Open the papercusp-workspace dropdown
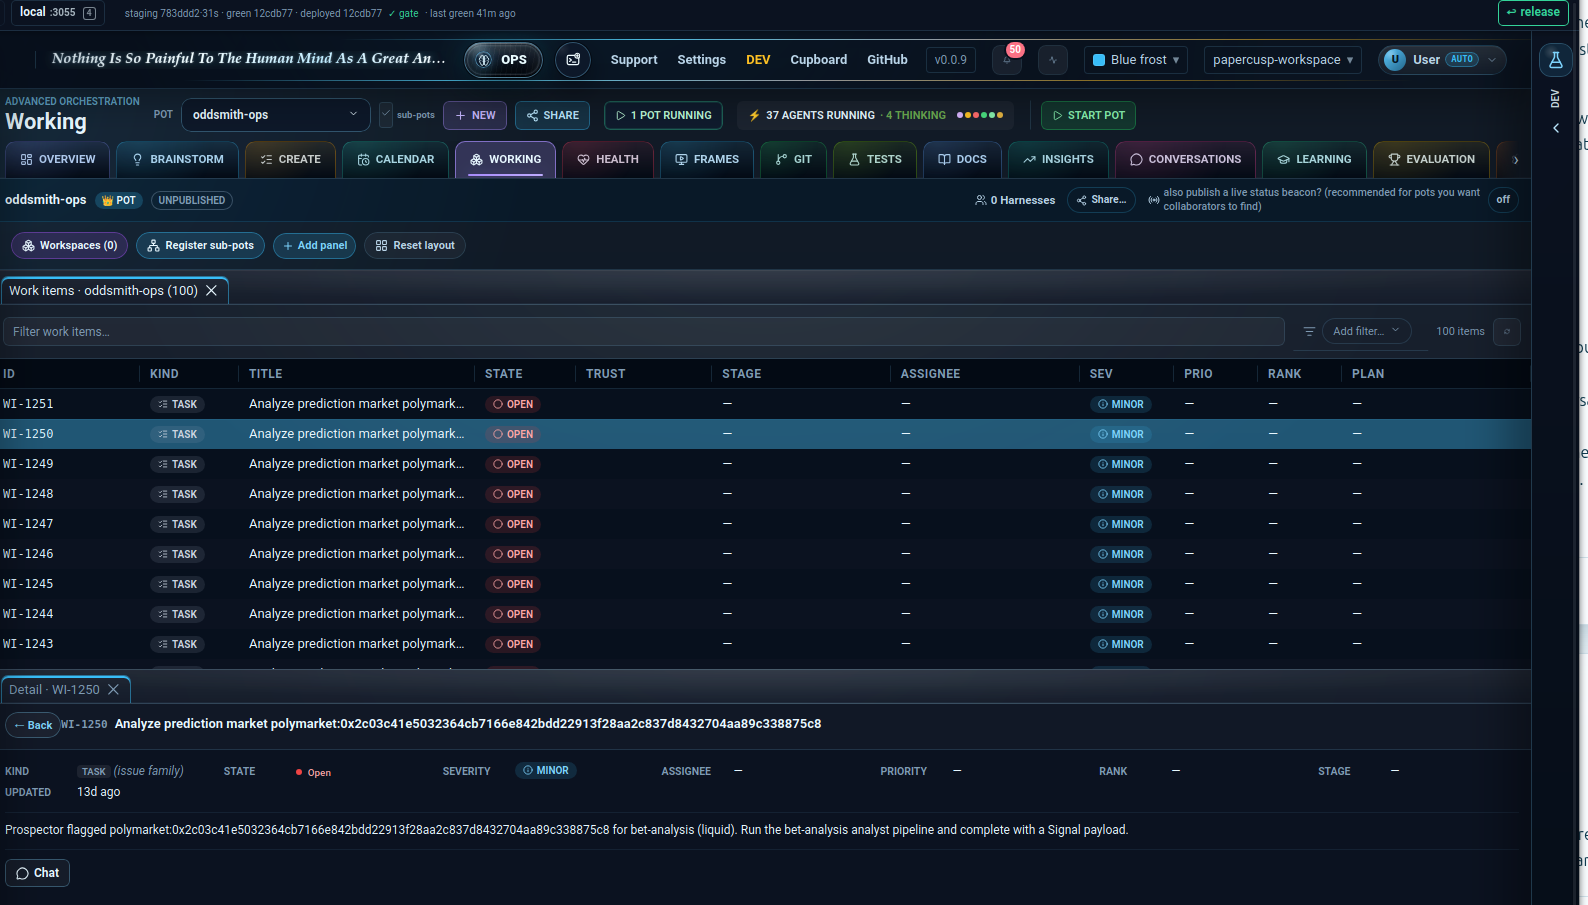Screen dimensions: 1588x905 click(x=1283, y=60)
